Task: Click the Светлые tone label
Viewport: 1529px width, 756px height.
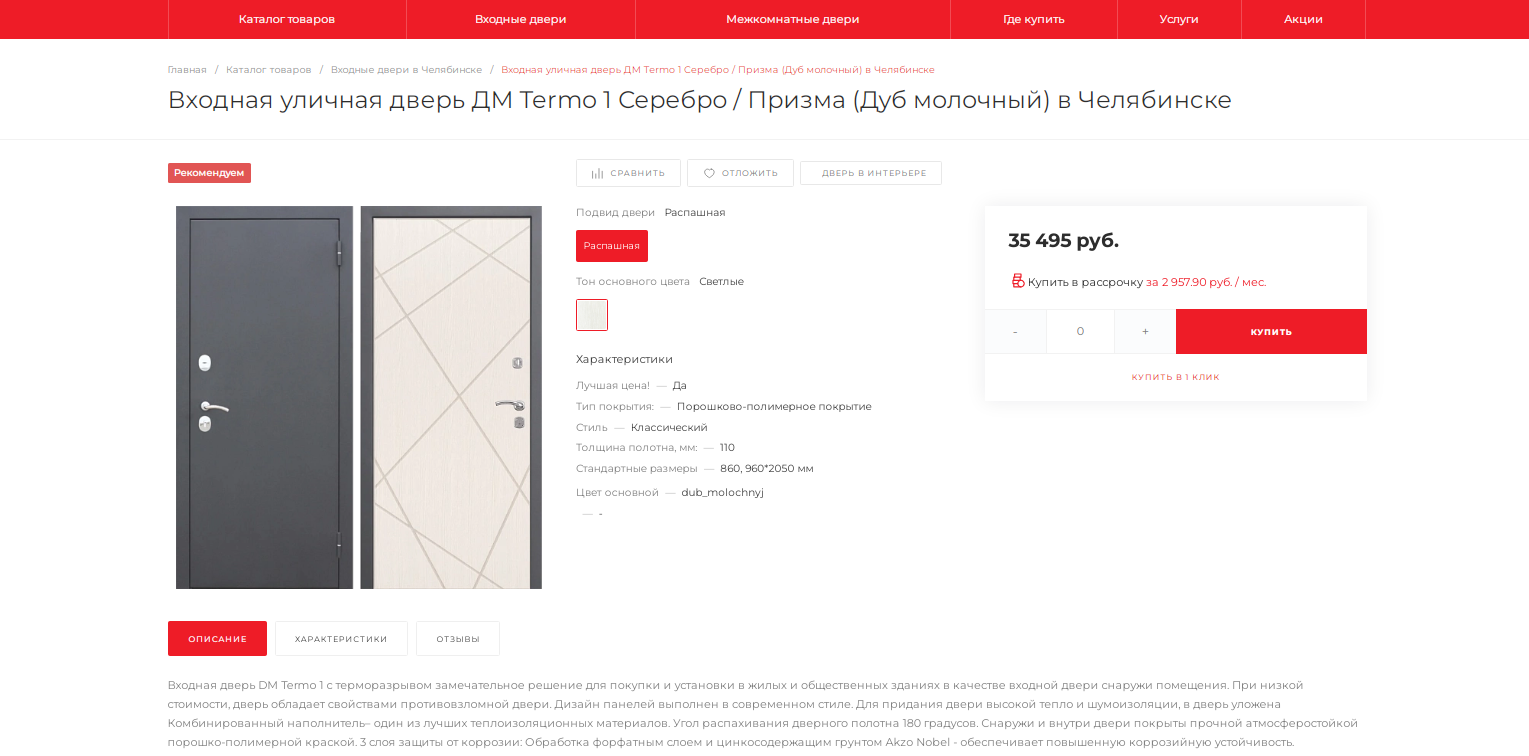Action: point(721,281)
